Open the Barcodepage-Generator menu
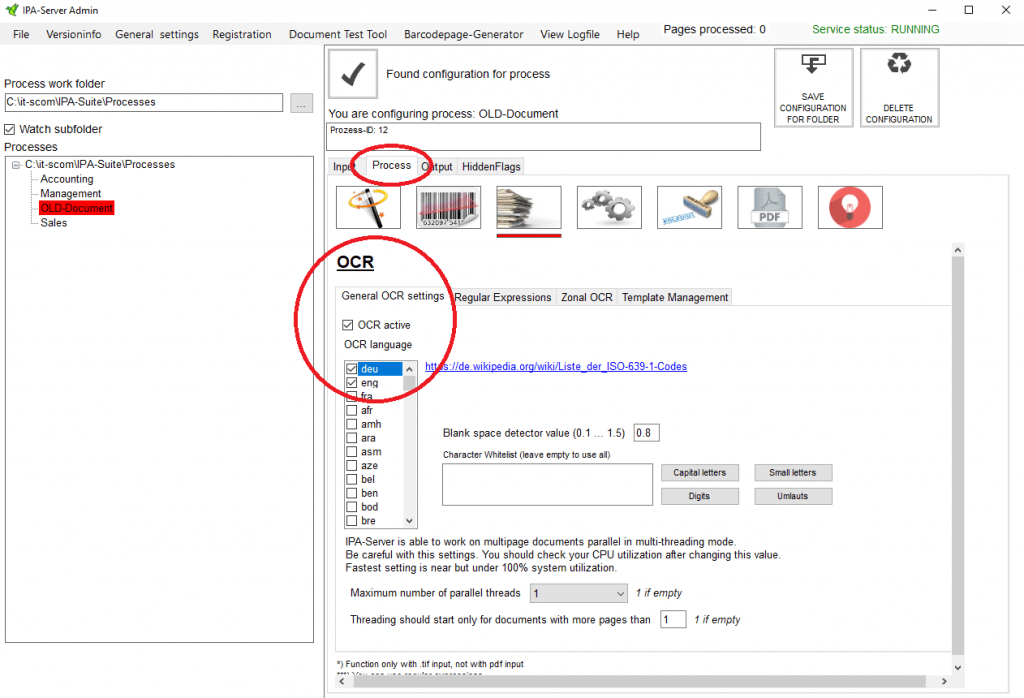This screenshot has width=1024, height=698. coord(463,34)
